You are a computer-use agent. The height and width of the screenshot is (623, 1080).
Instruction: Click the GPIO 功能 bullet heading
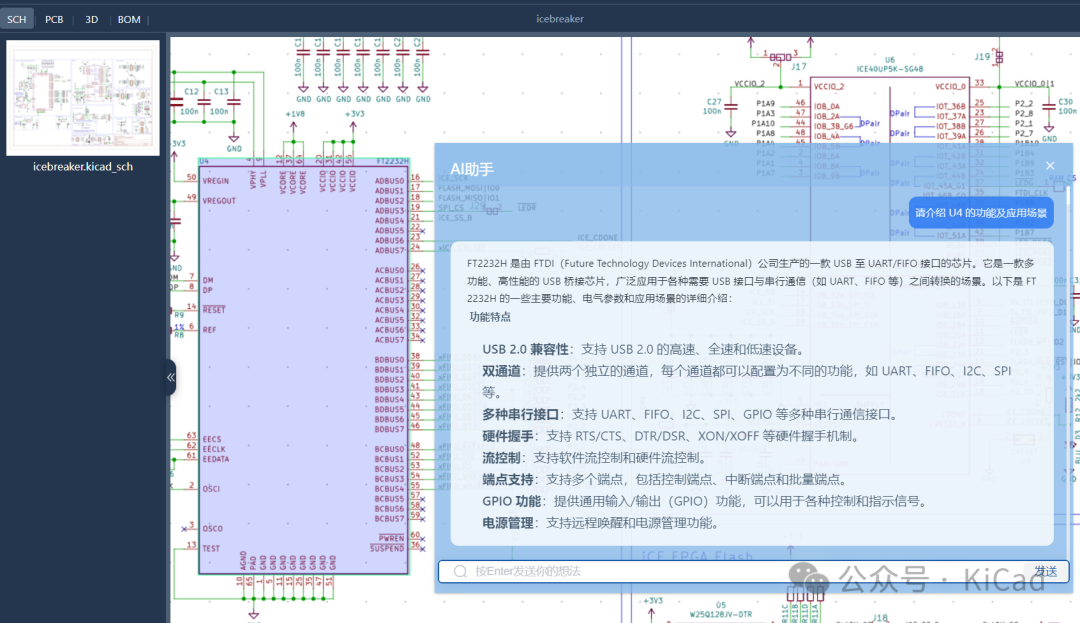point(512,501)
